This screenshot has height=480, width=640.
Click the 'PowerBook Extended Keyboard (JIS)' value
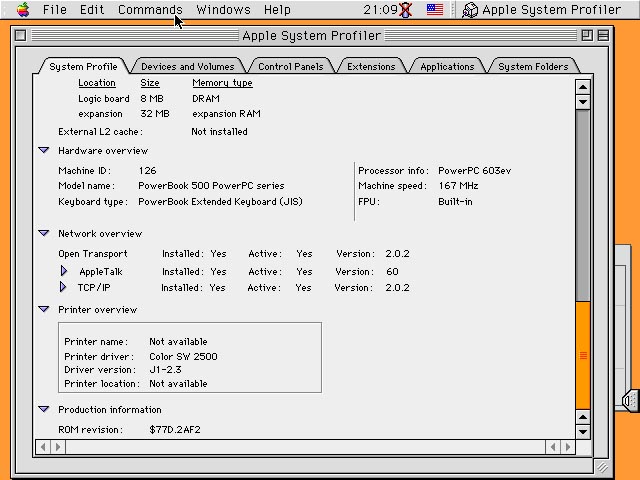[x=220, y=202]
